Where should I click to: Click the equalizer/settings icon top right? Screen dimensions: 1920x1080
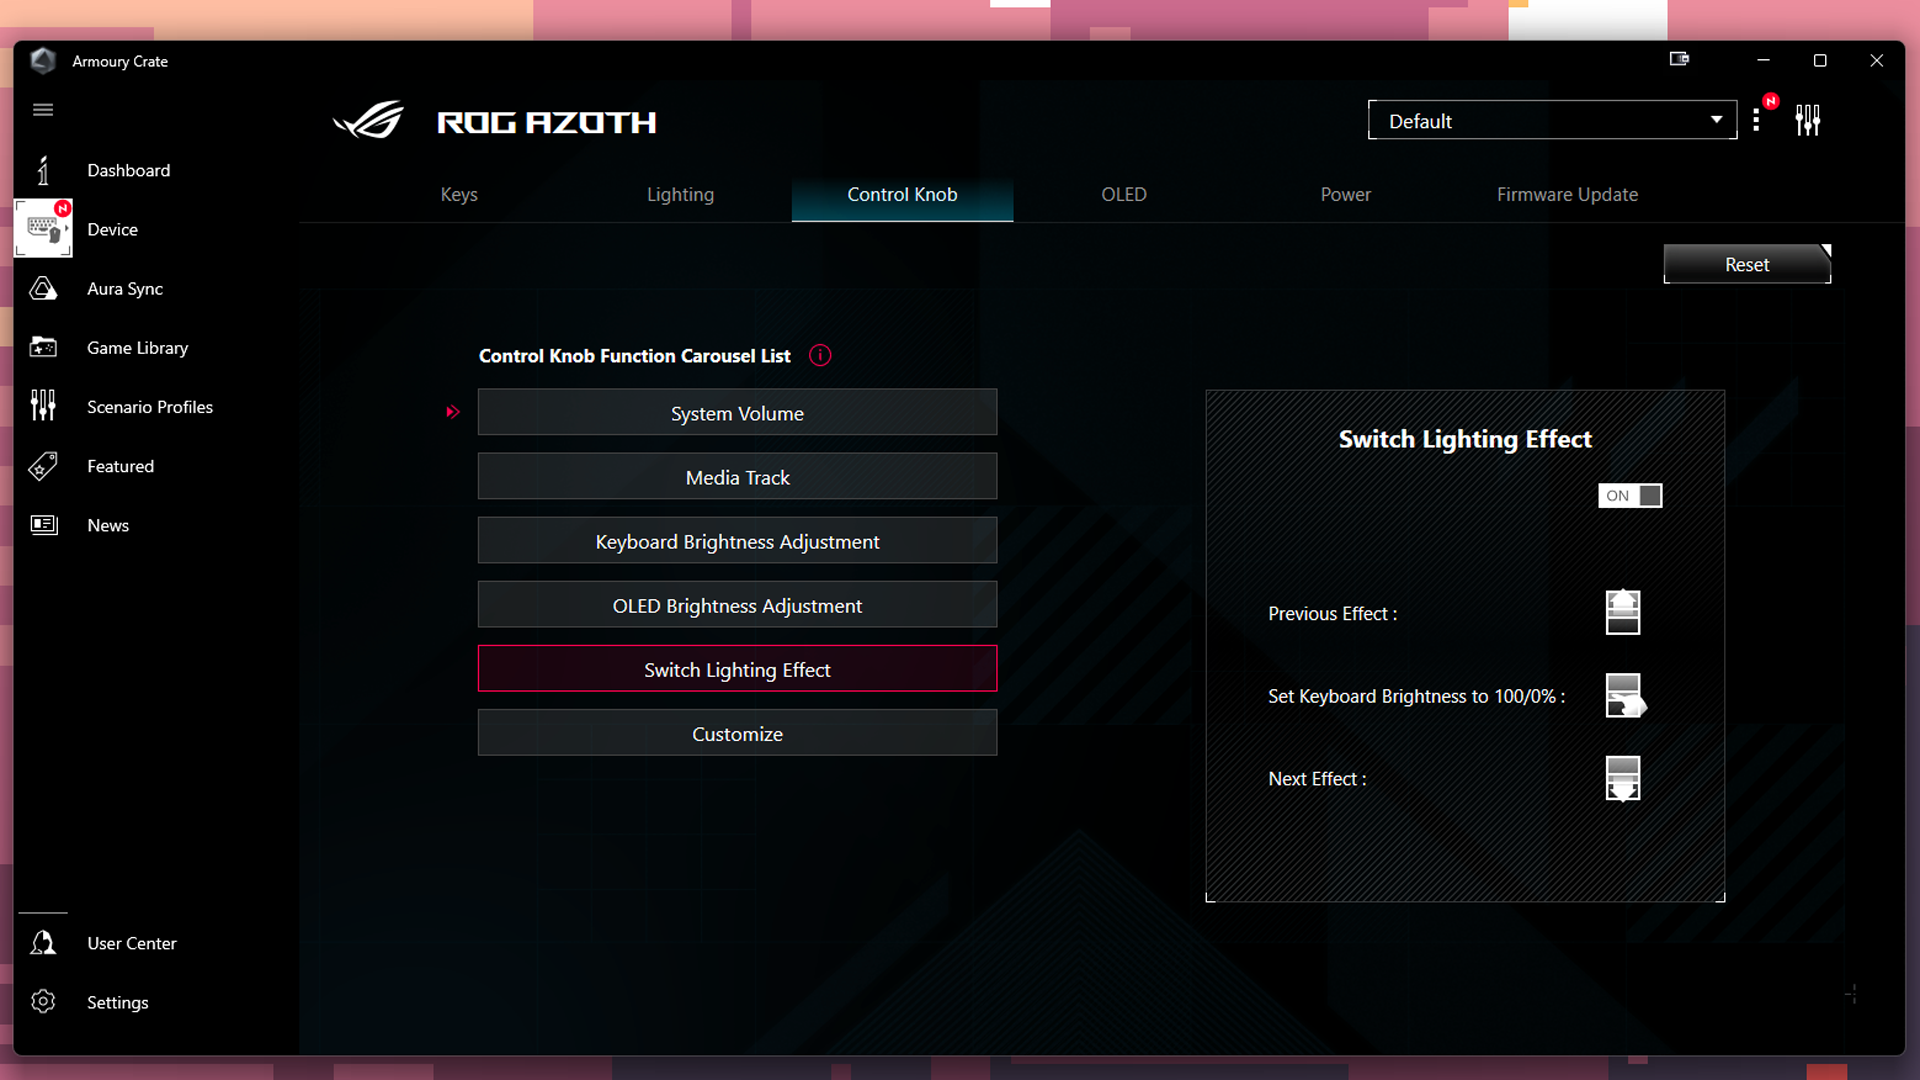pos(1808,120)
